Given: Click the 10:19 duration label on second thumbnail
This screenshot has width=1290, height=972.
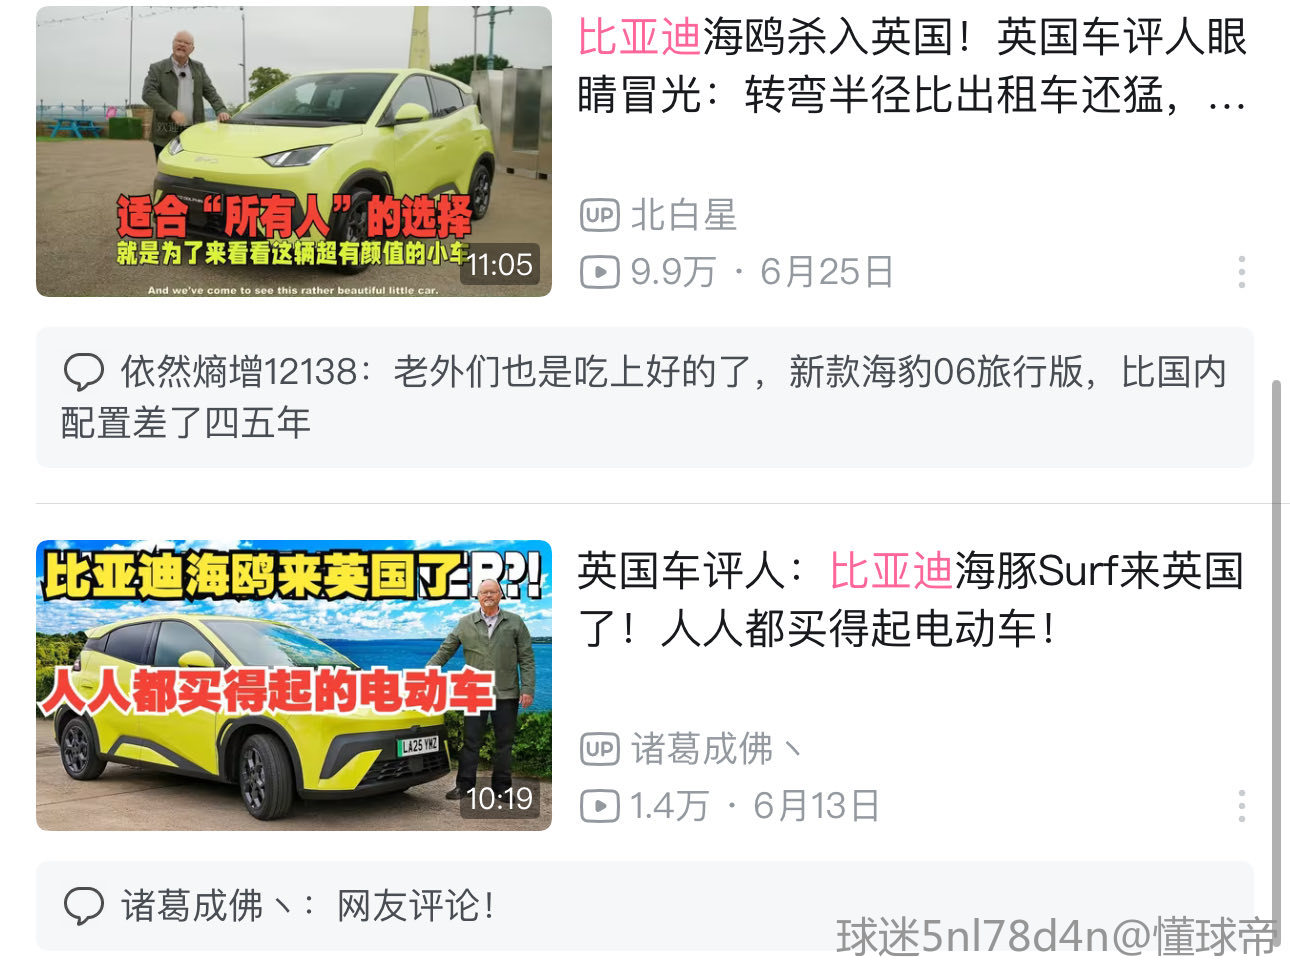Looking at the screenshot, I should (x=500, y=799).
